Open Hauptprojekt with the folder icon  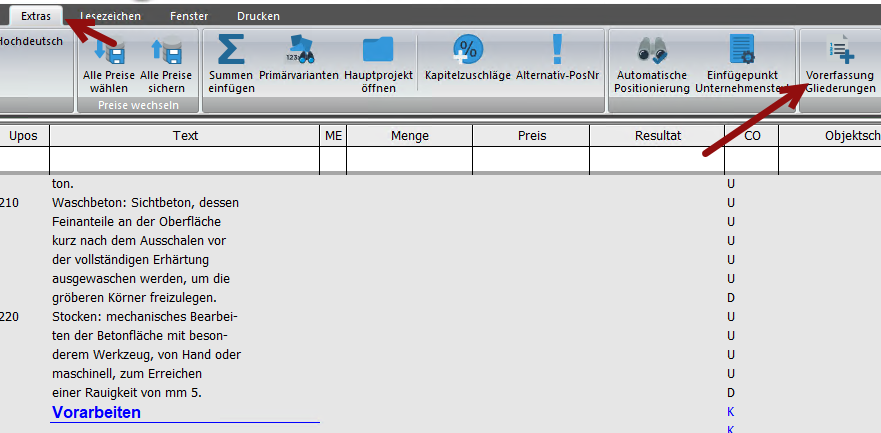point(378,63)
